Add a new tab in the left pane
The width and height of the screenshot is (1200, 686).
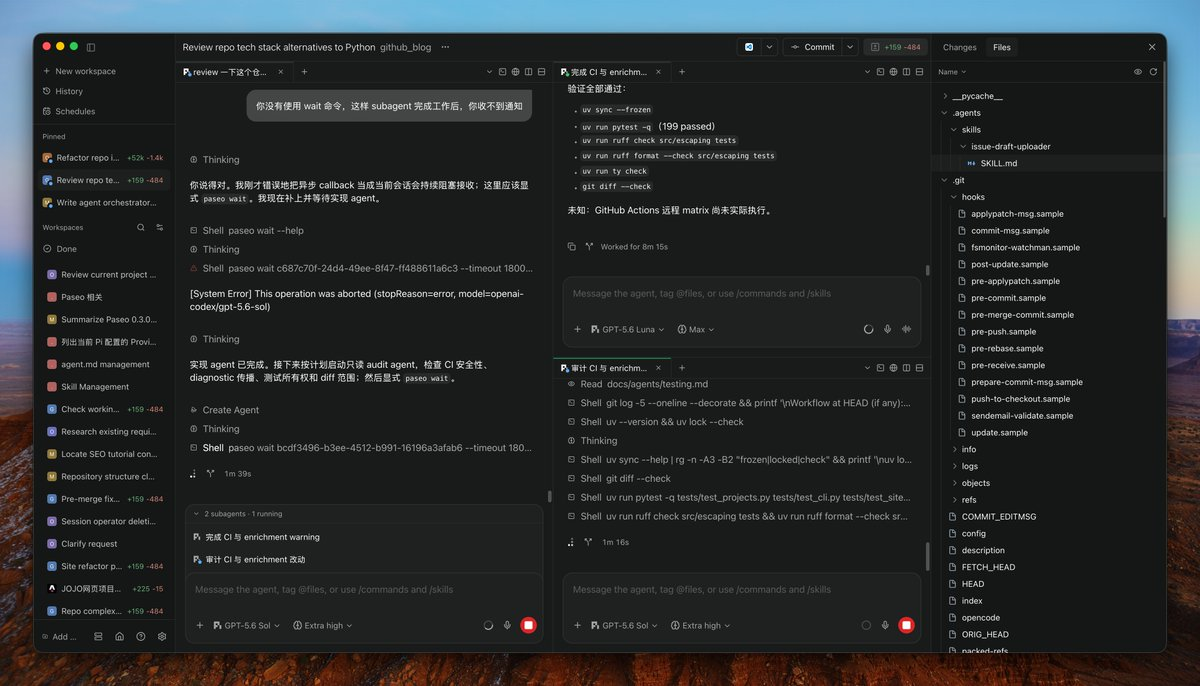[x=305, y=72]
